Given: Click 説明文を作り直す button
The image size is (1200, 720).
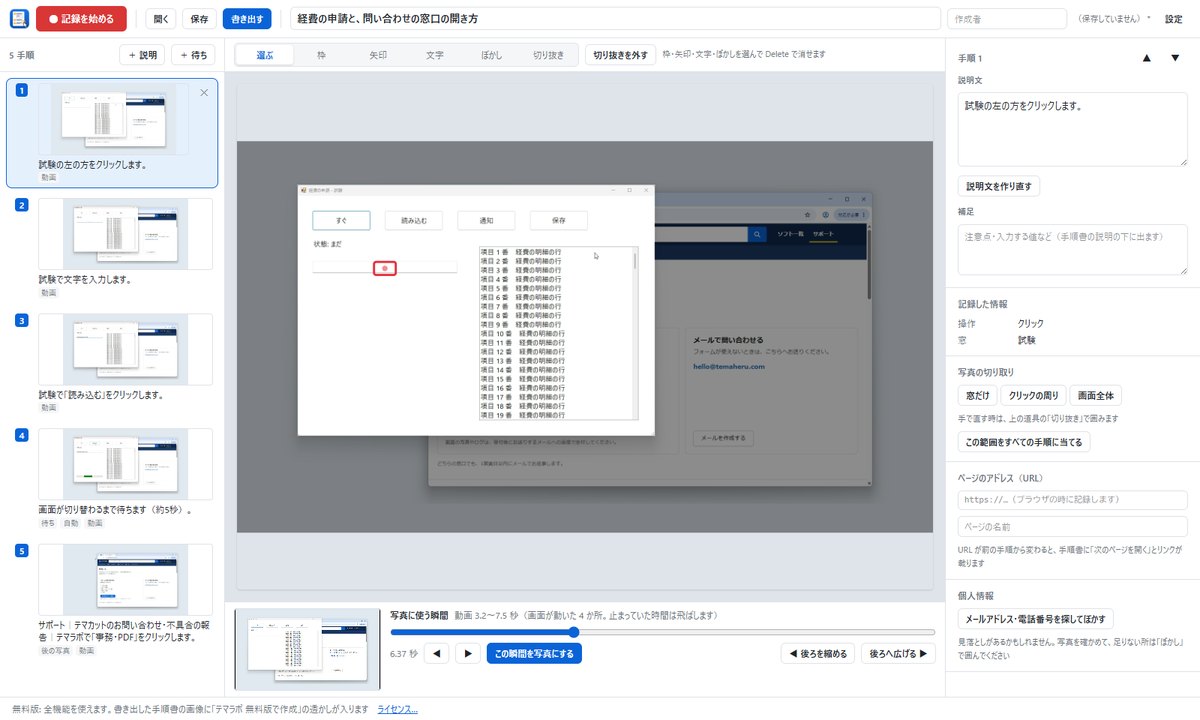Looking at the screenshot, I should point(999,186).
